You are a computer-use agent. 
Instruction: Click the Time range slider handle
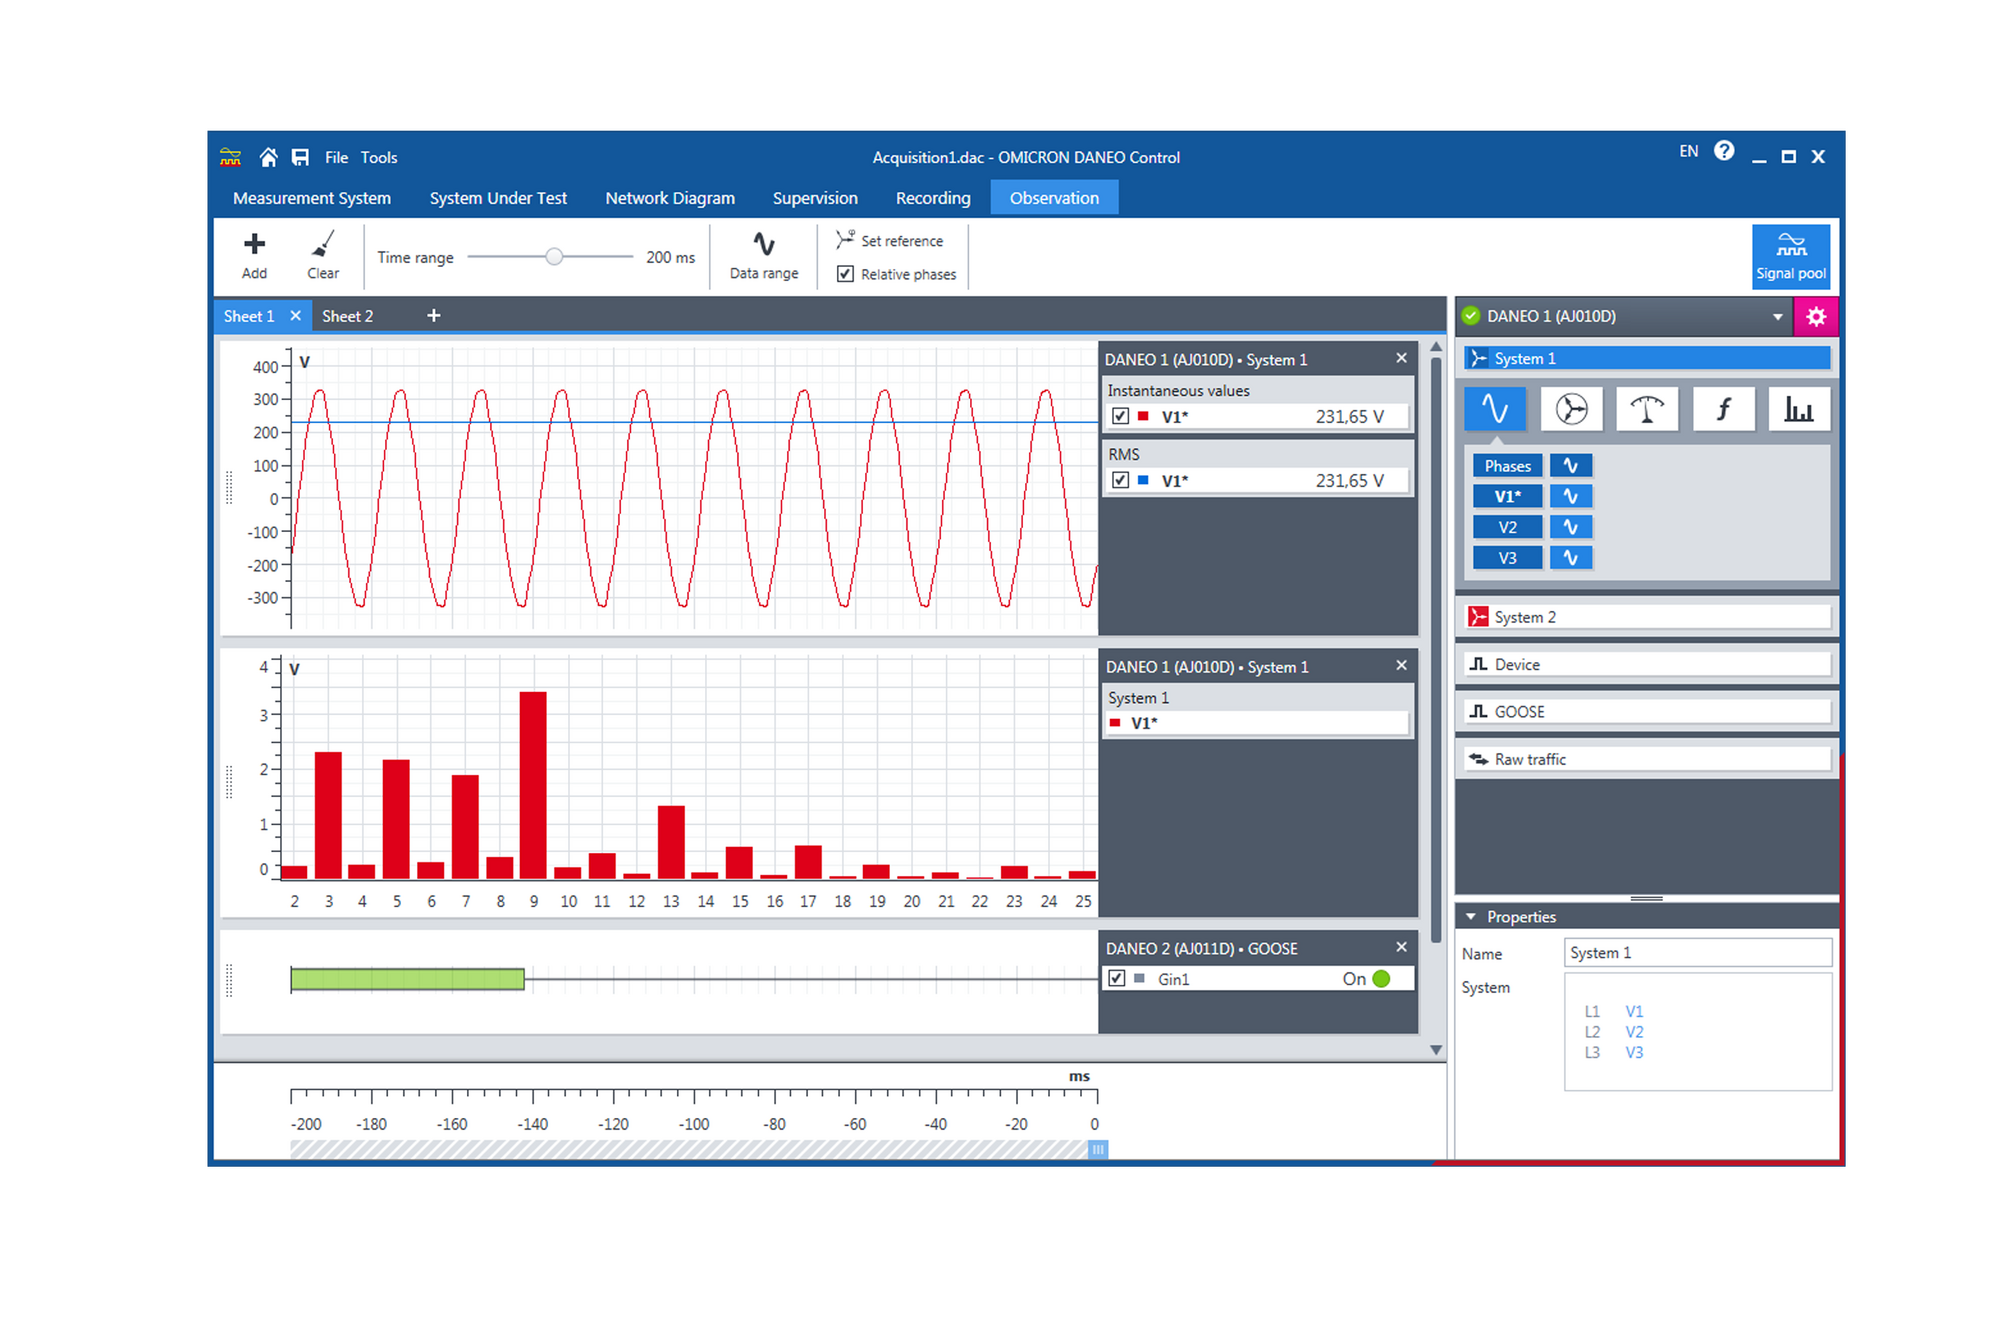coord(554,257)
